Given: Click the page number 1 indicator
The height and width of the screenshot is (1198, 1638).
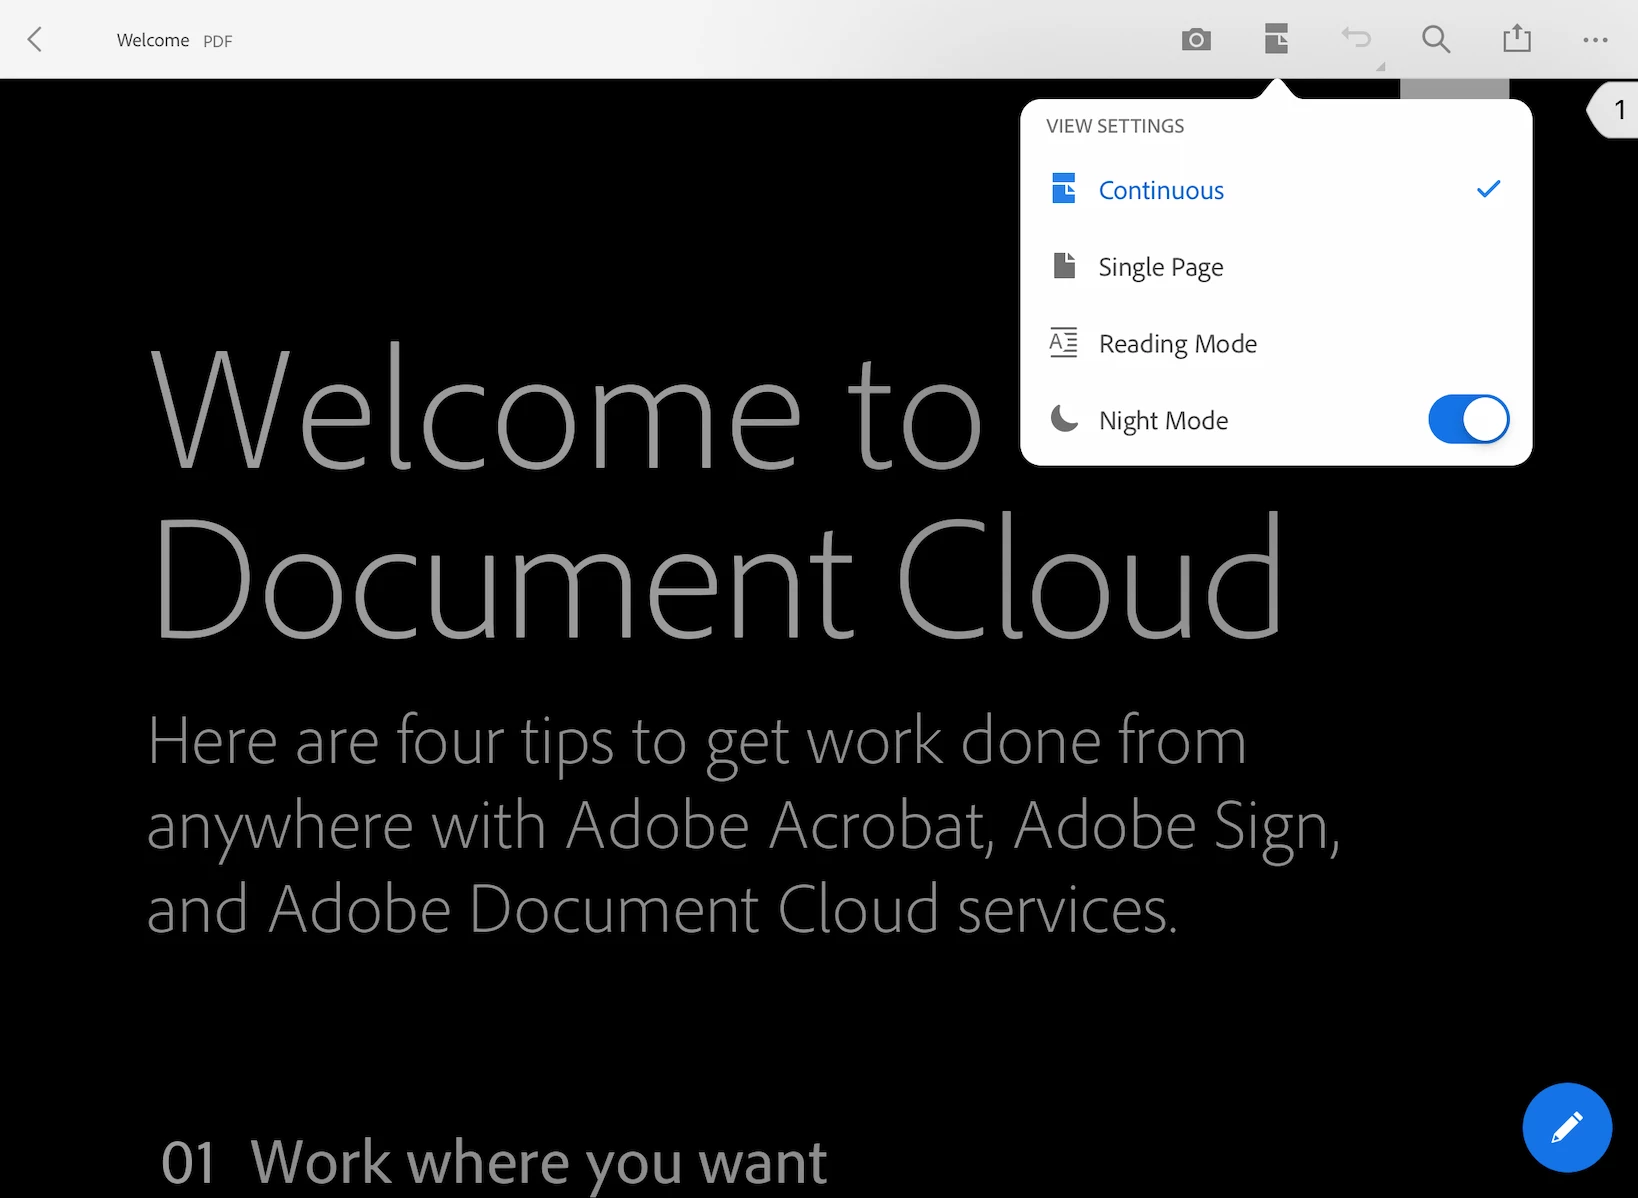Looking at the screenshot, I should tap(1613, 110).
